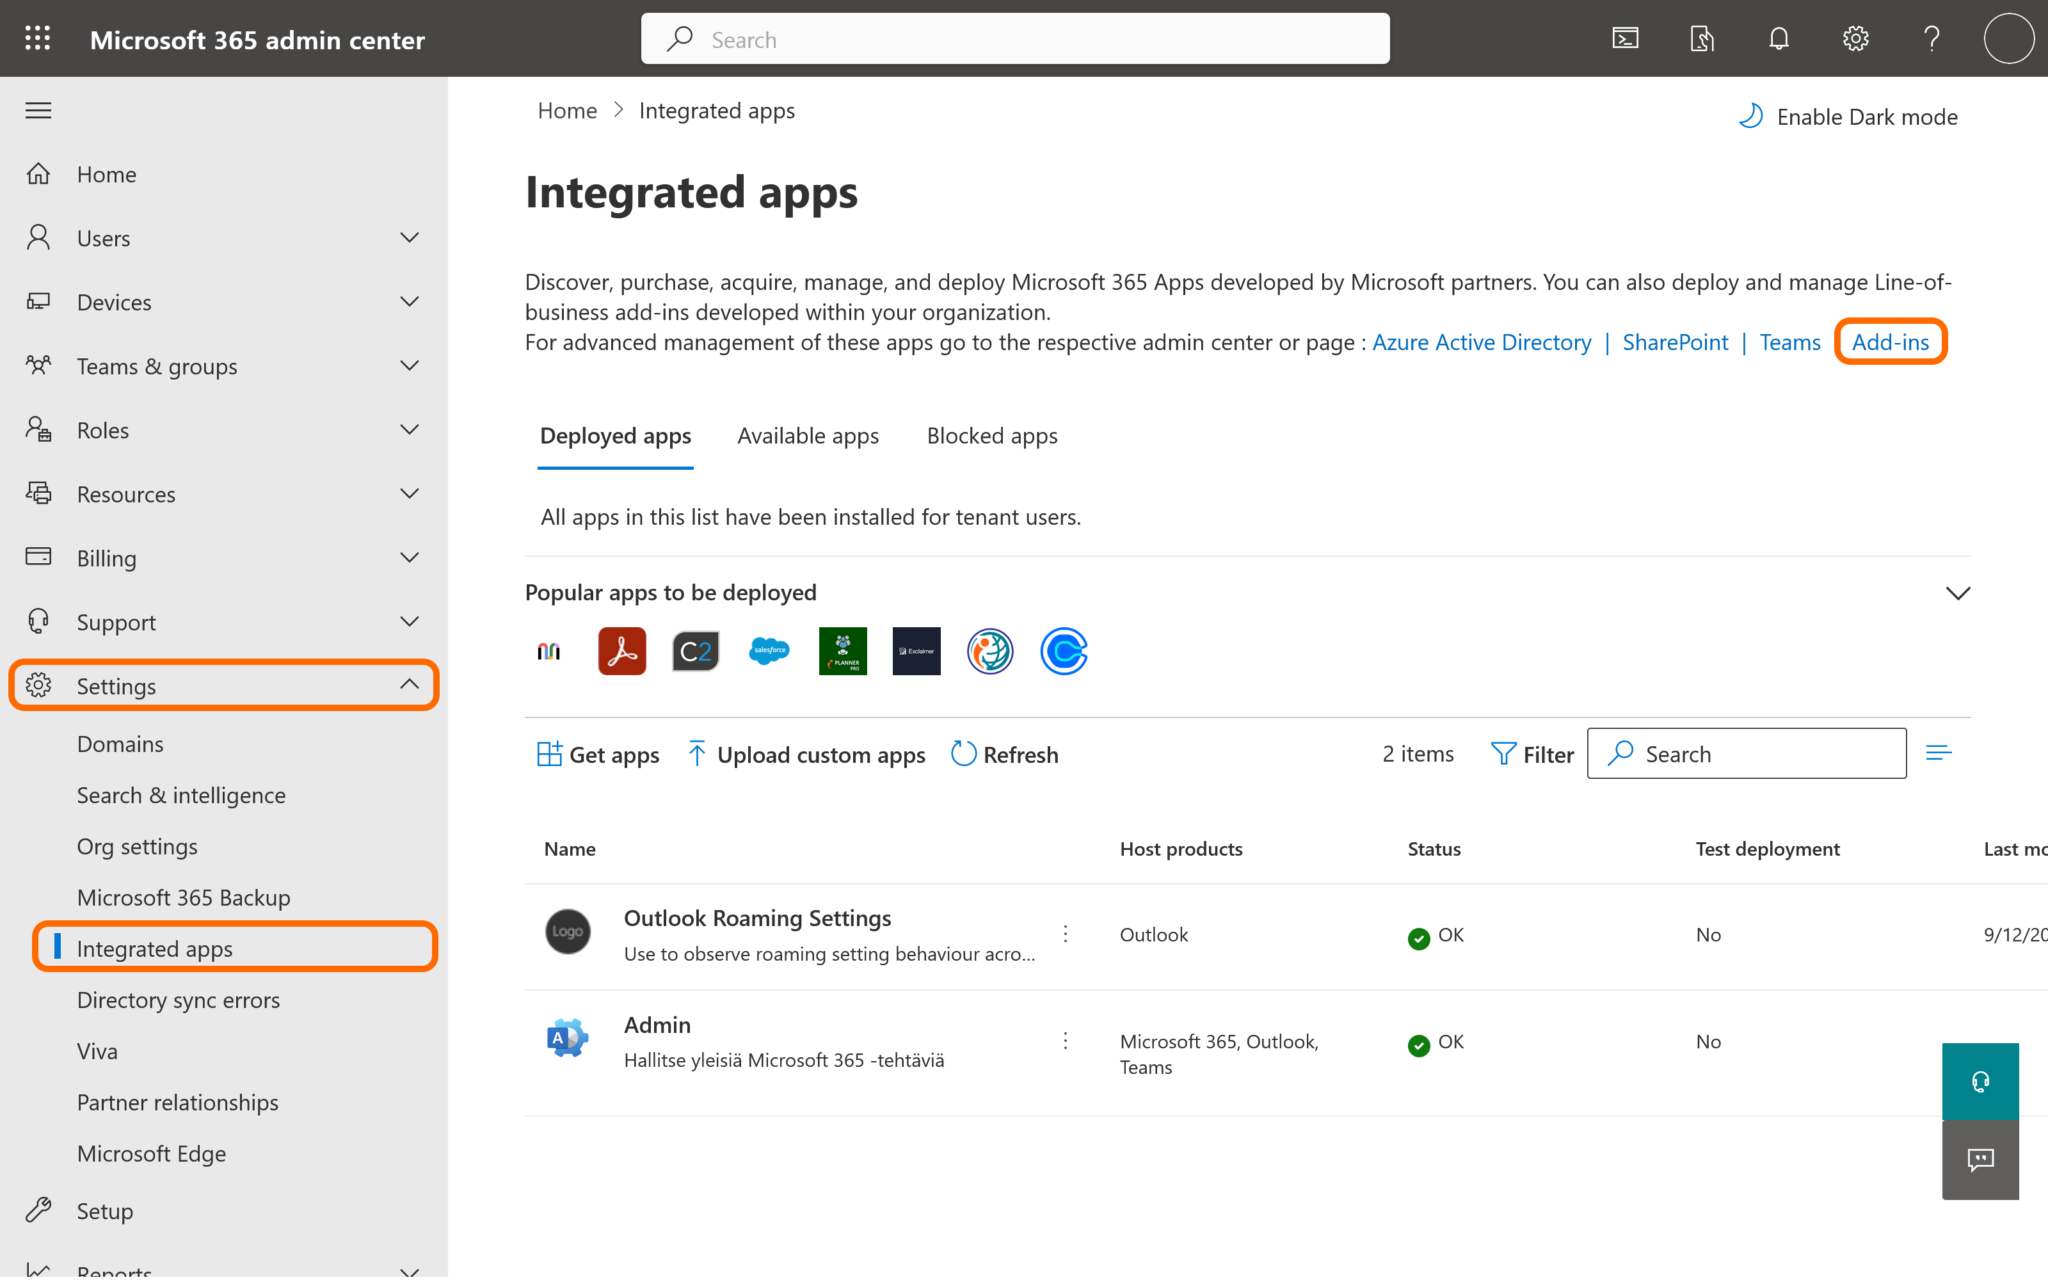
Task: Click the teal help headset floating button
Action: [x=1980, y=1082]
